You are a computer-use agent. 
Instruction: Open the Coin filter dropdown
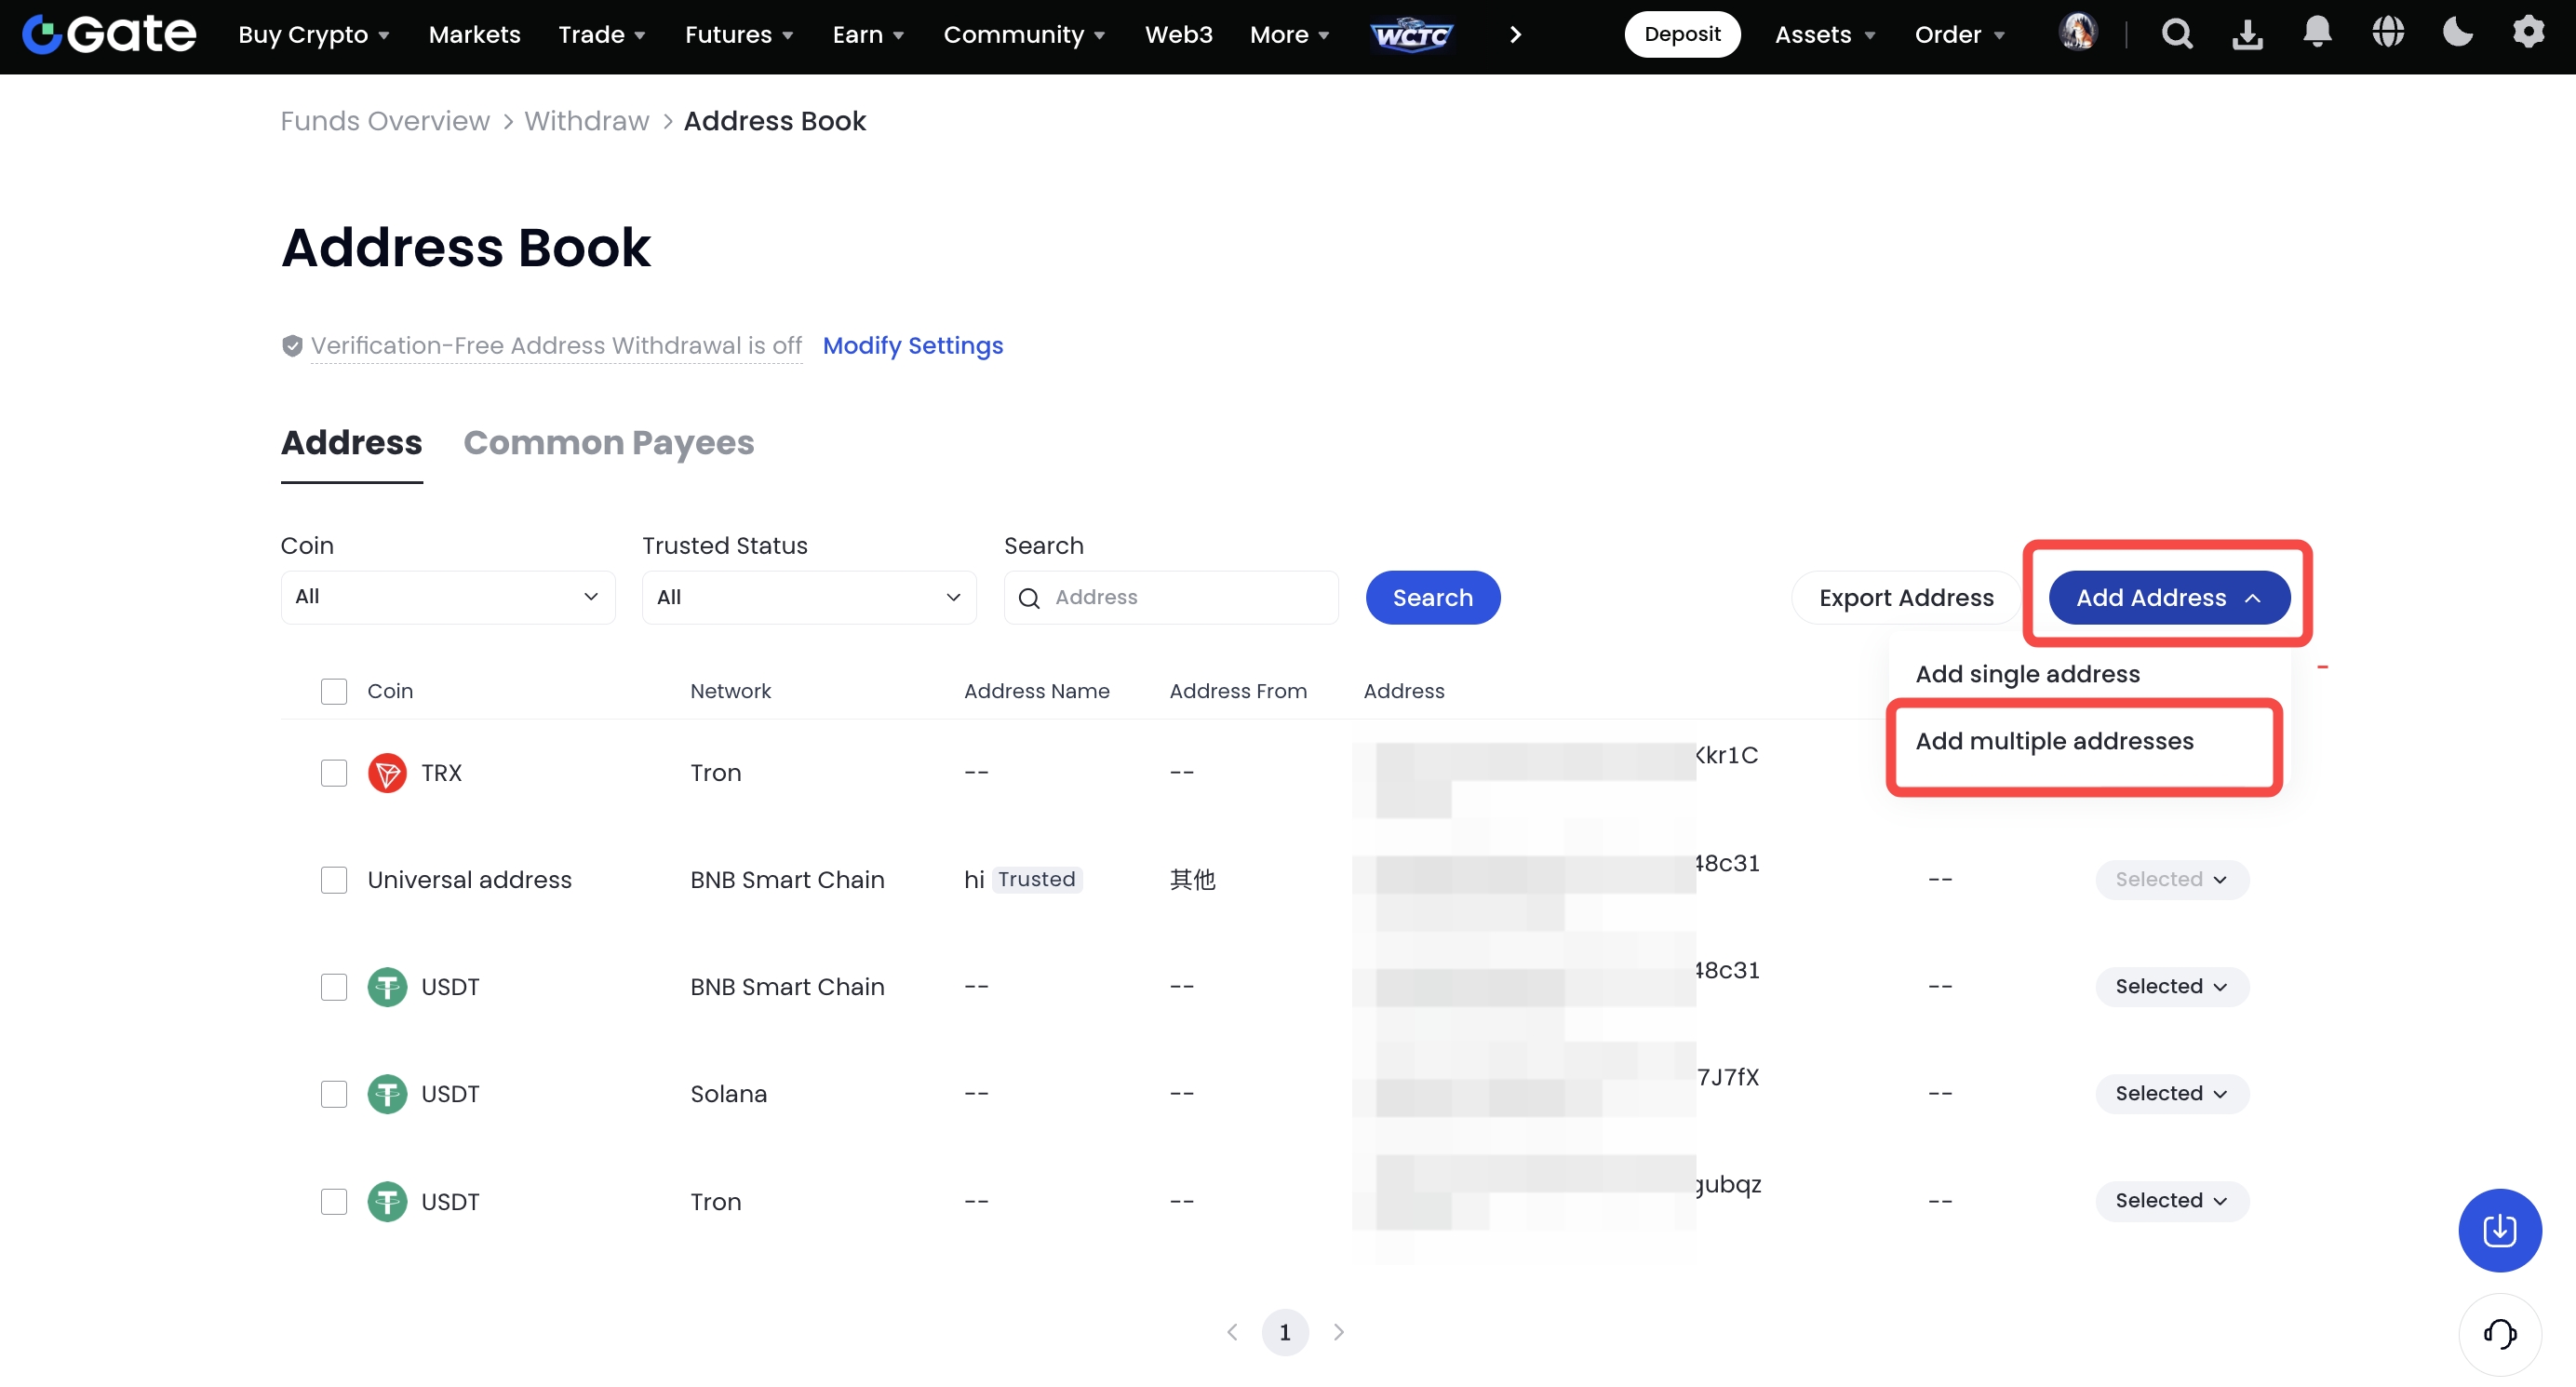(x=447, y=597)
